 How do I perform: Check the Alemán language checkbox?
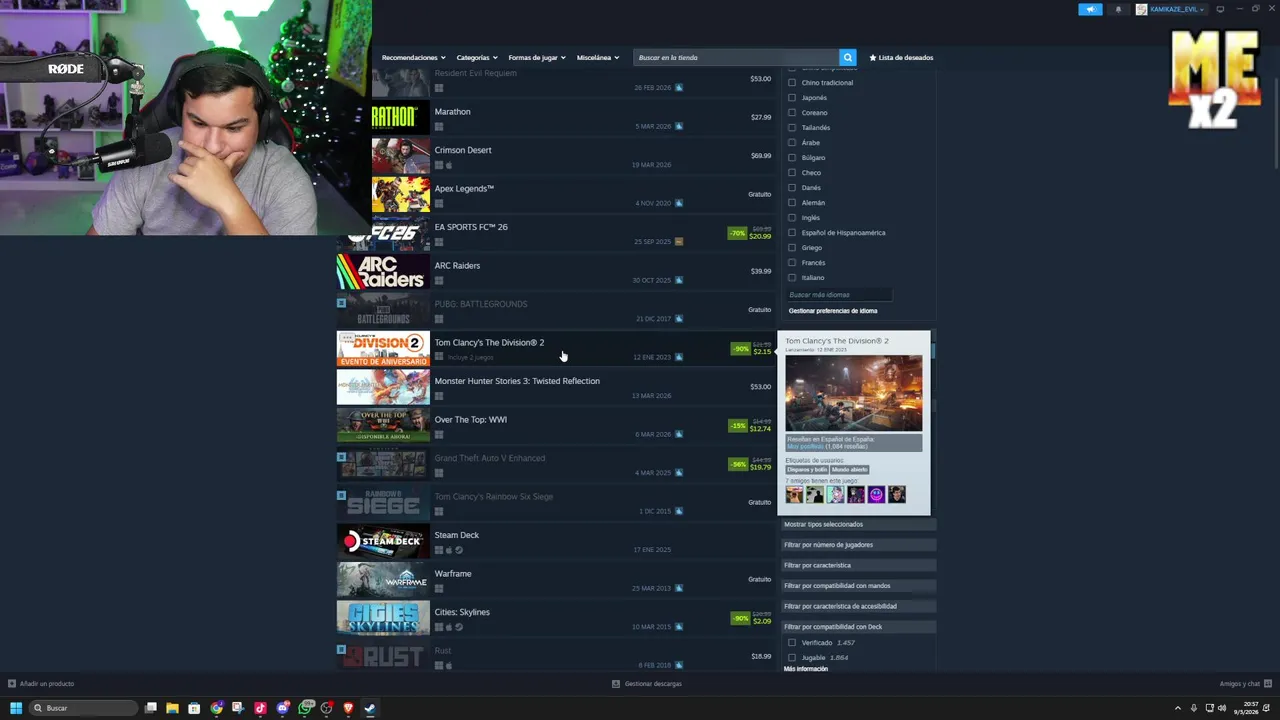point(792,203)
